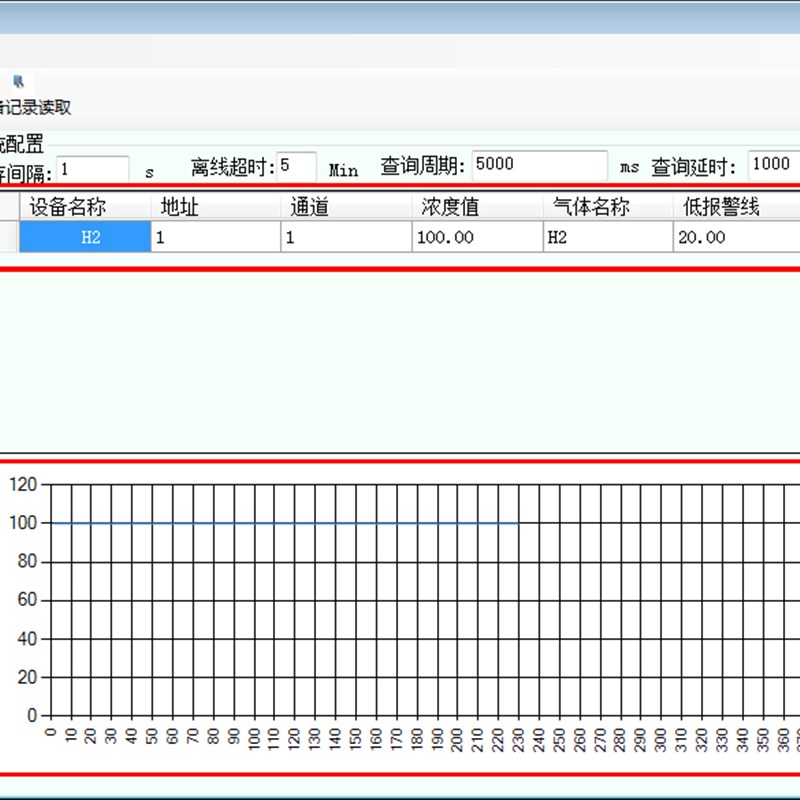Viewport: 800px width, 800px height.
Task: Sort by the 设备名称 column header
Action: coord(85,207)
